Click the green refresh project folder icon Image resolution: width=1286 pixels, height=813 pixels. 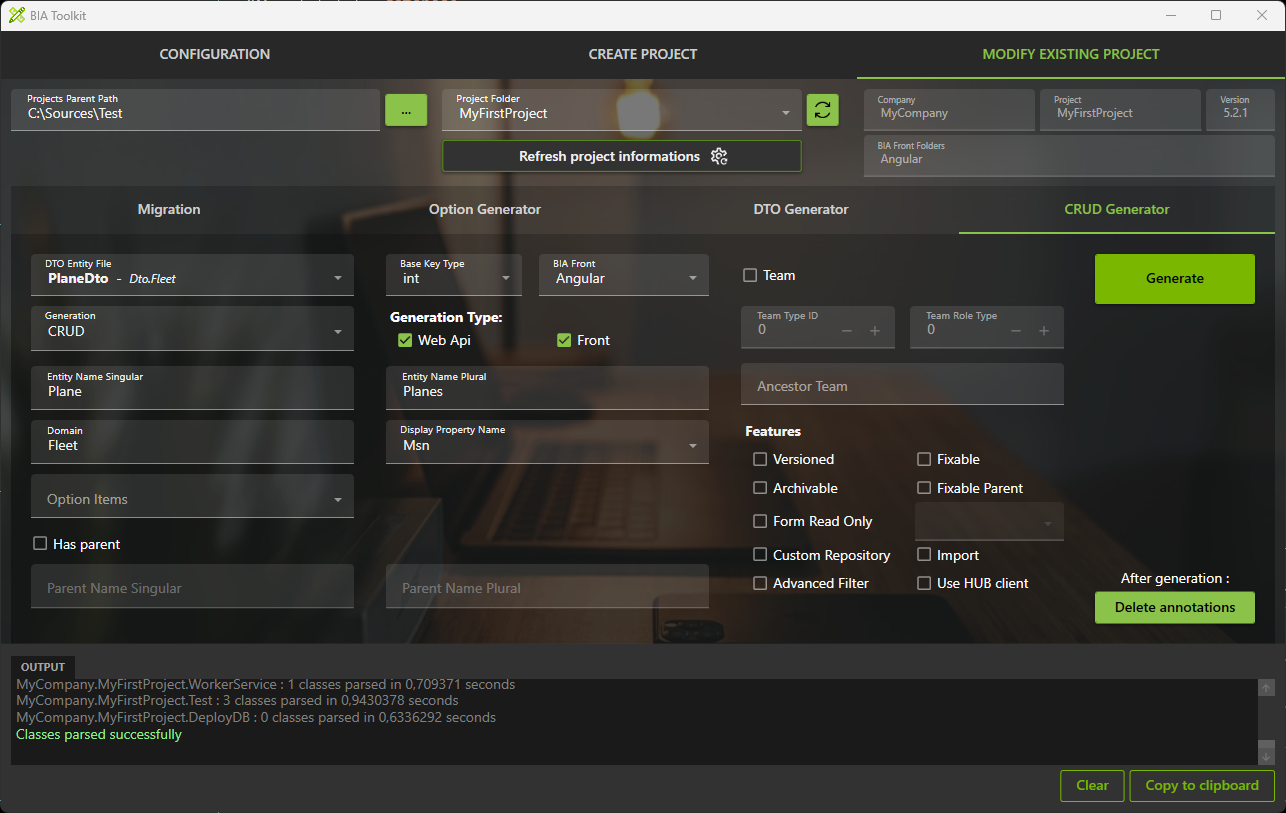coord(822,110)
